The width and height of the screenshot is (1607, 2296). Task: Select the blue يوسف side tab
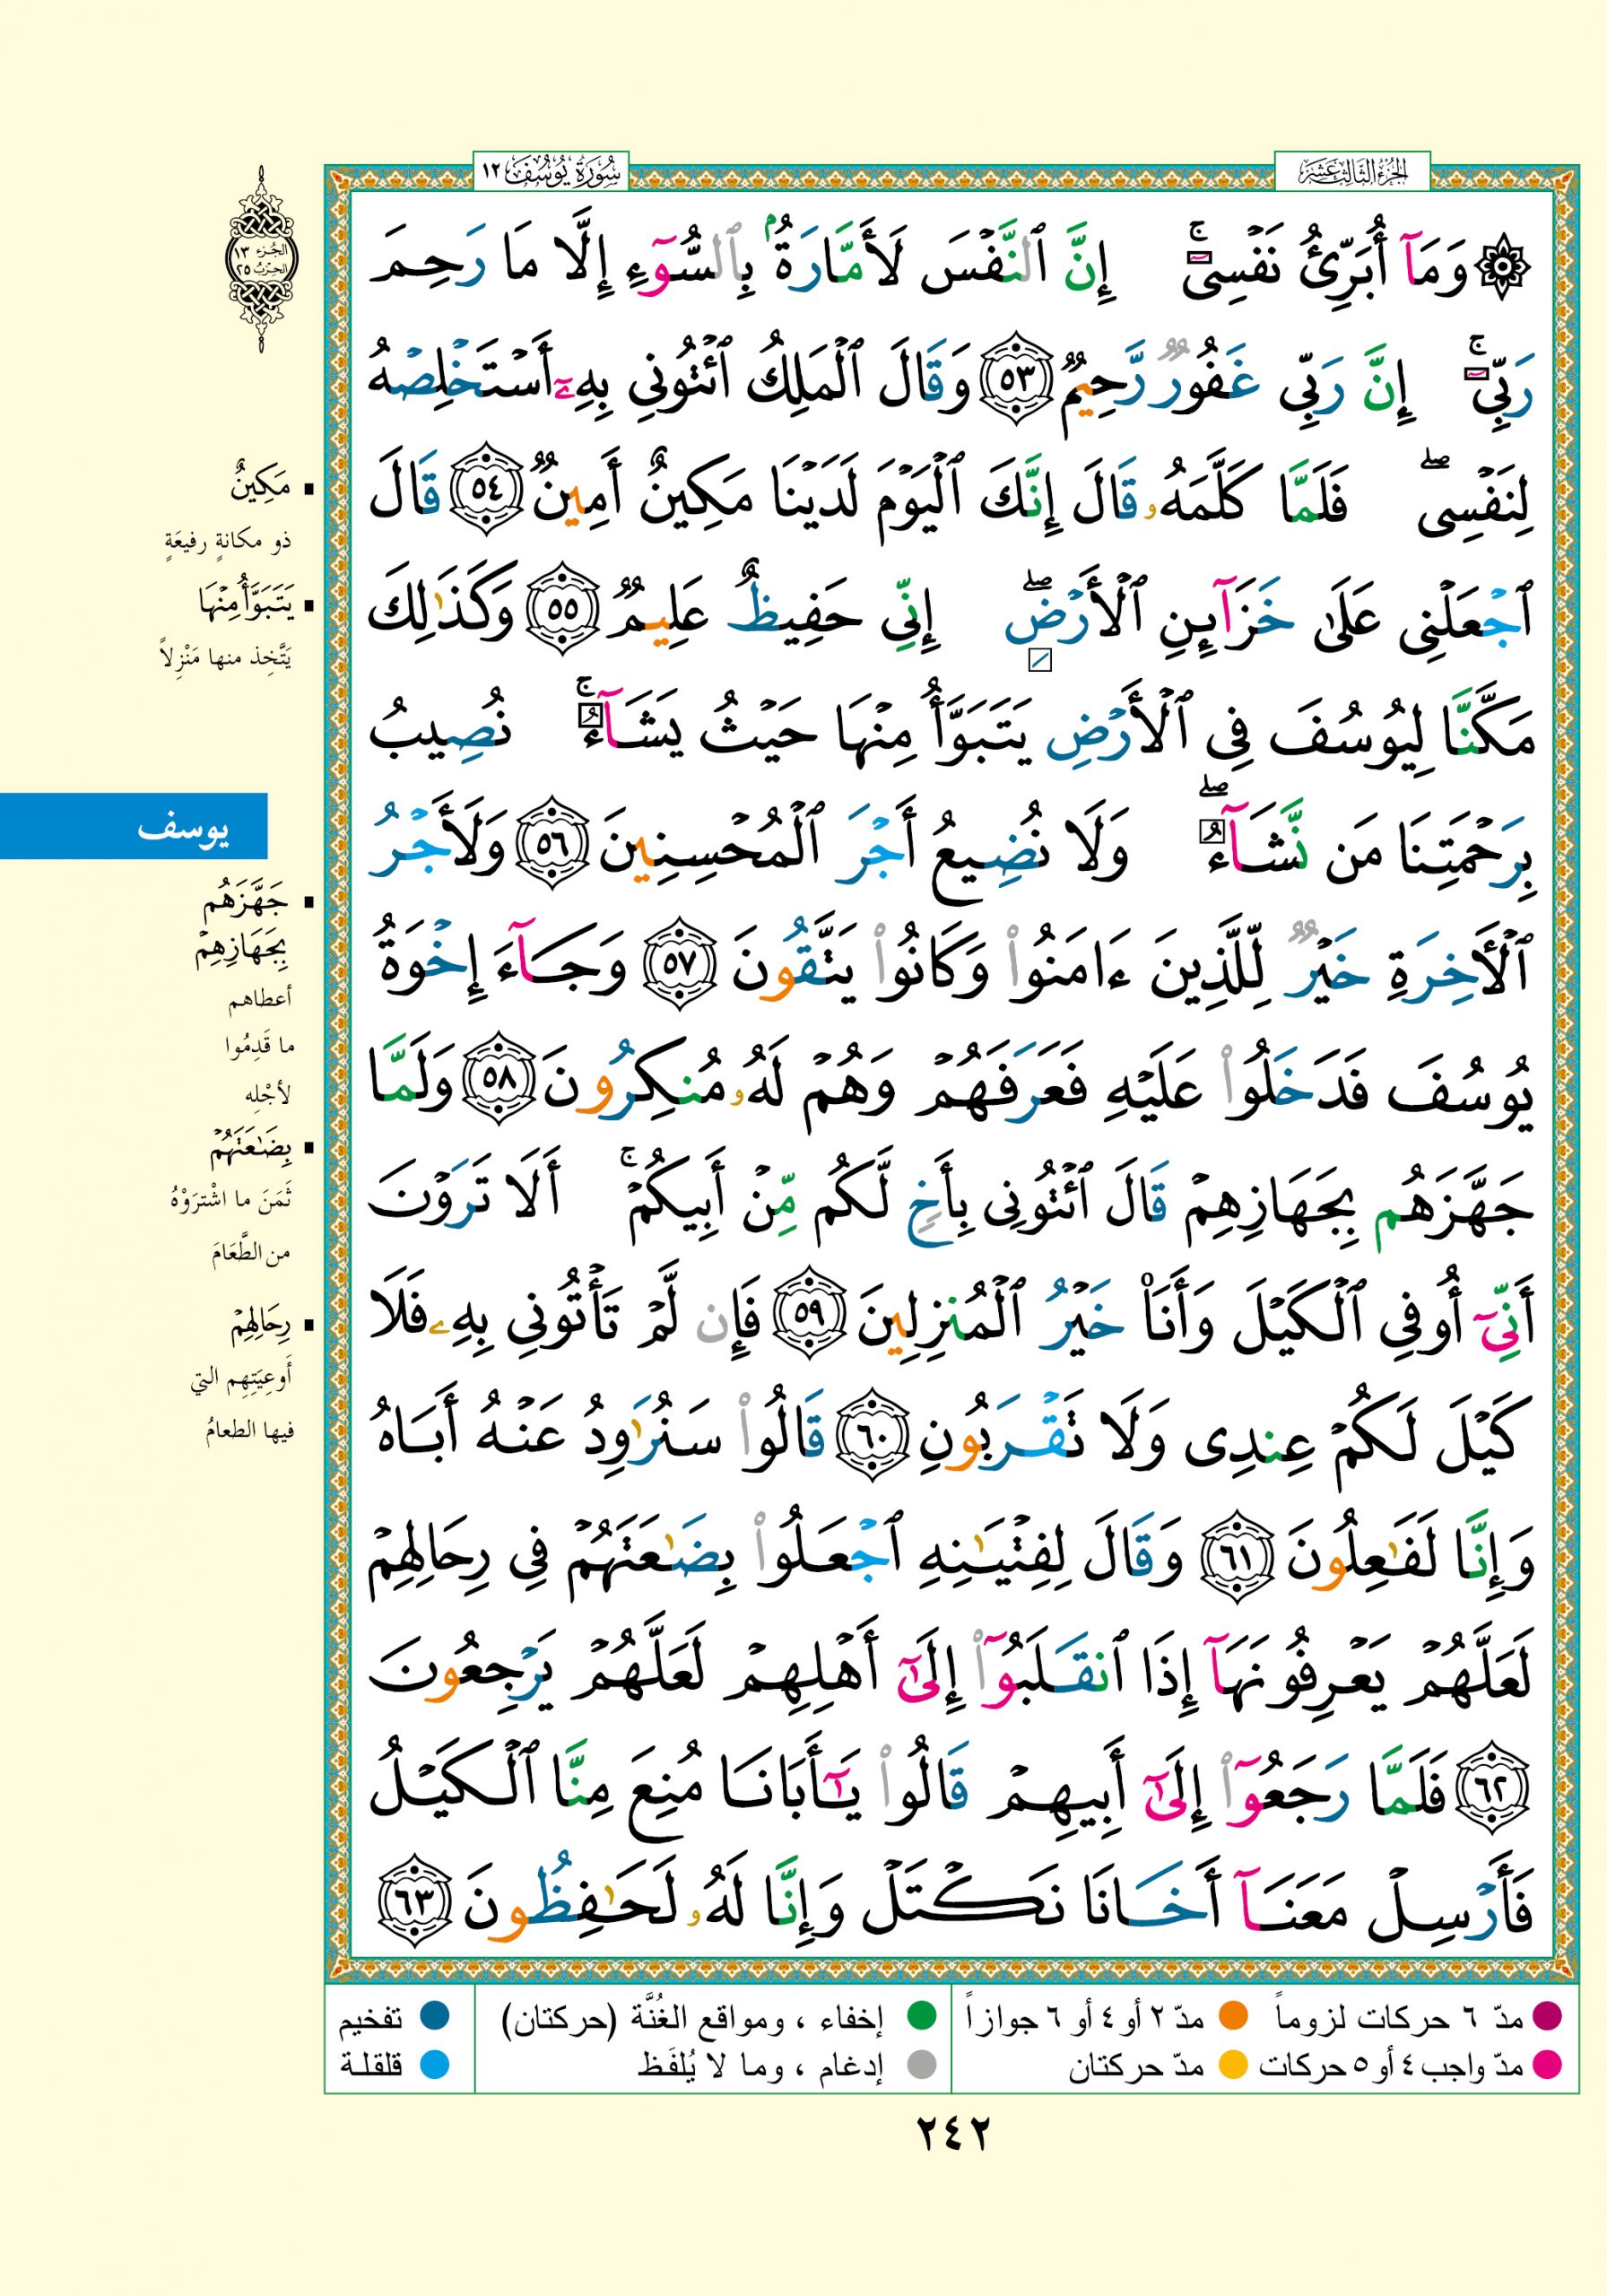[x=134, y=826]
